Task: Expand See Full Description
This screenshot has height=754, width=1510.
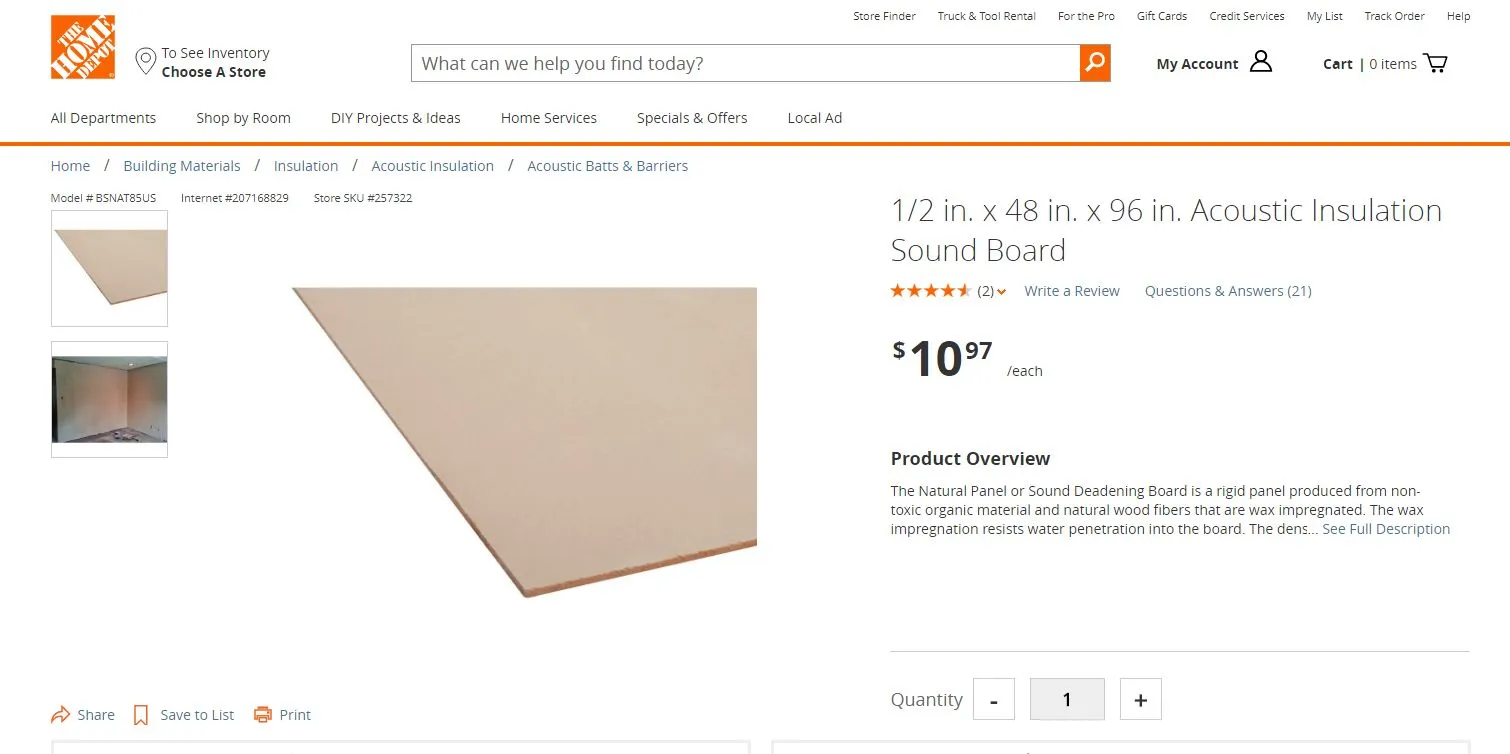Action: (x=1385, y=529)
